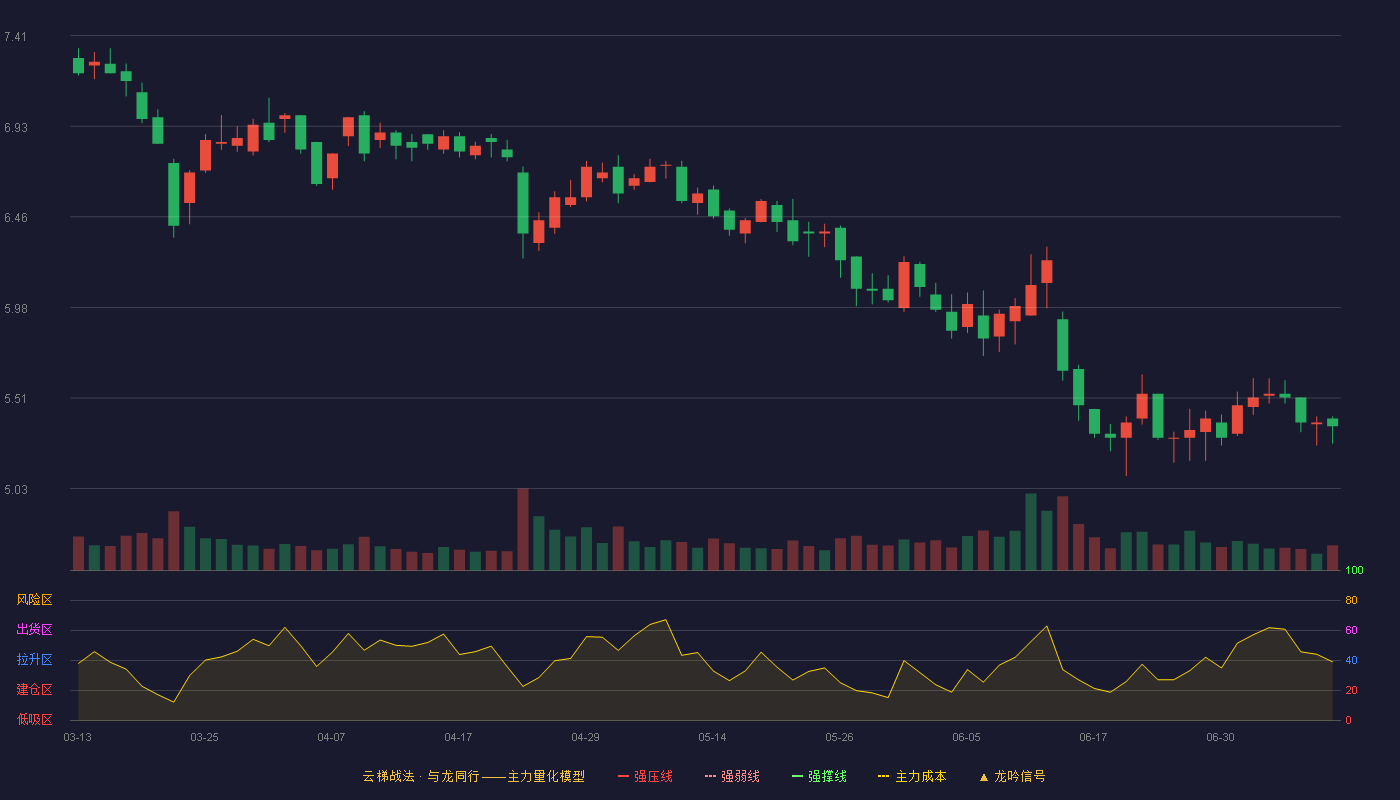
Task: Click the 5.03 price axis label
Action: click(x=15, y=490)
